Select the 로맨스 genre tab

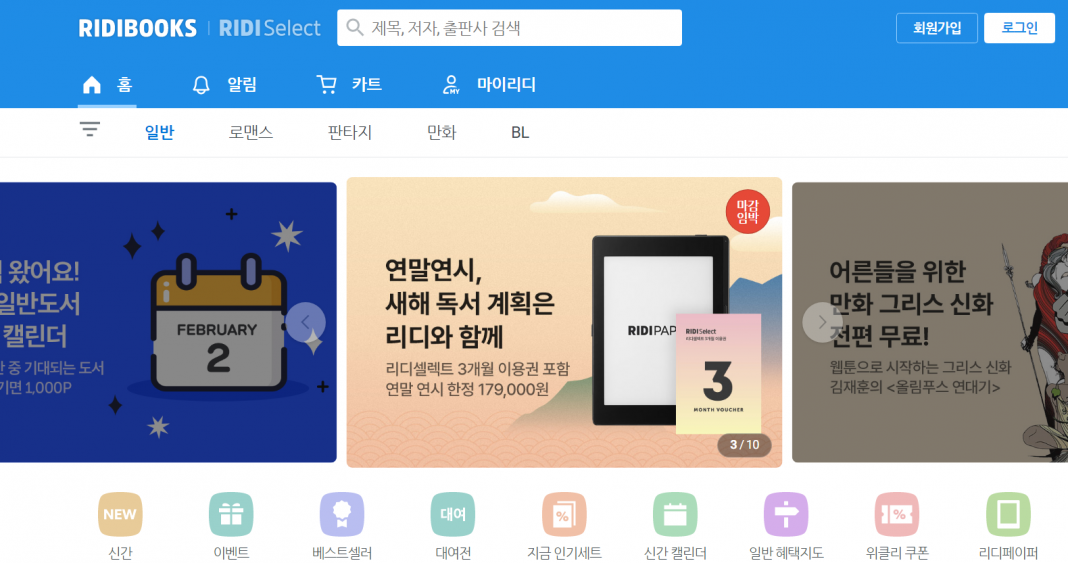[x=251, y=132]
